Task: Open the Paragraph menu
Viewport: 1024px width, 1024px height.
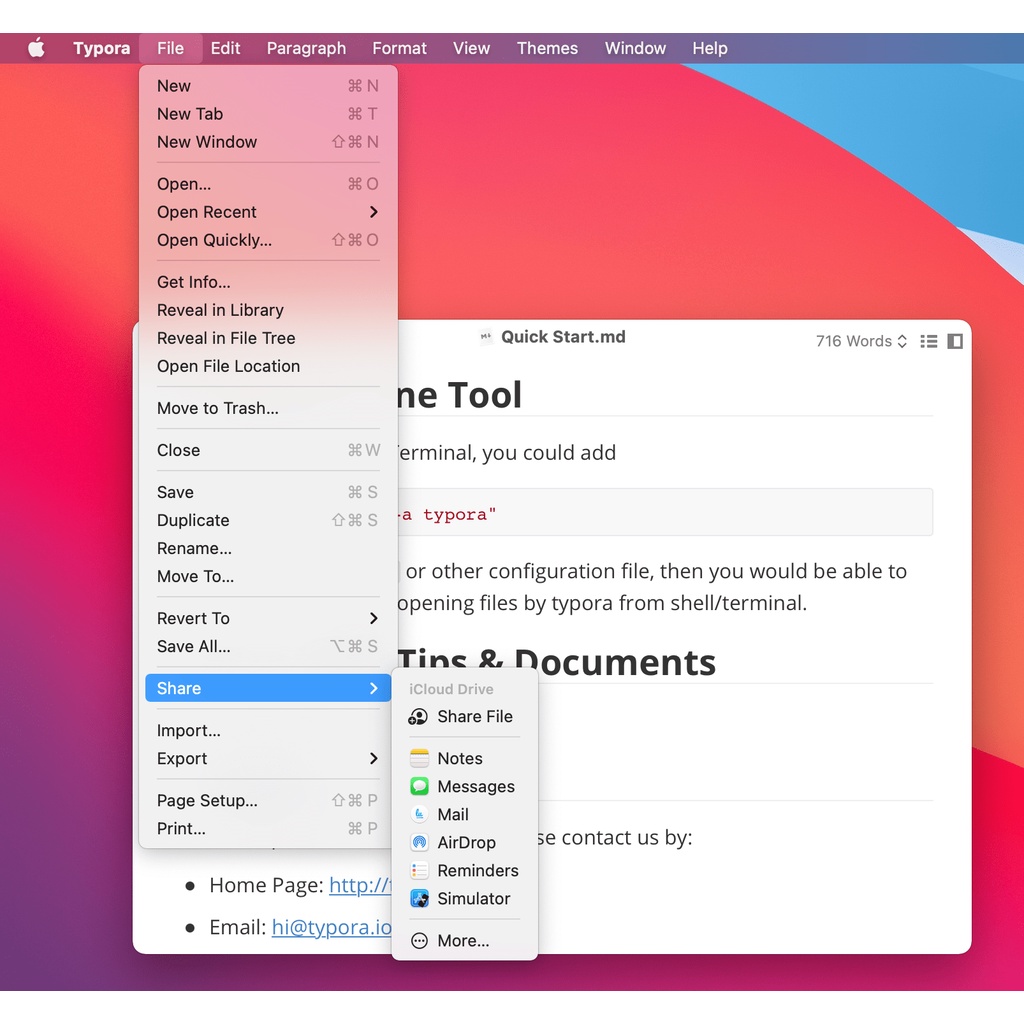Action: (306, 48)
